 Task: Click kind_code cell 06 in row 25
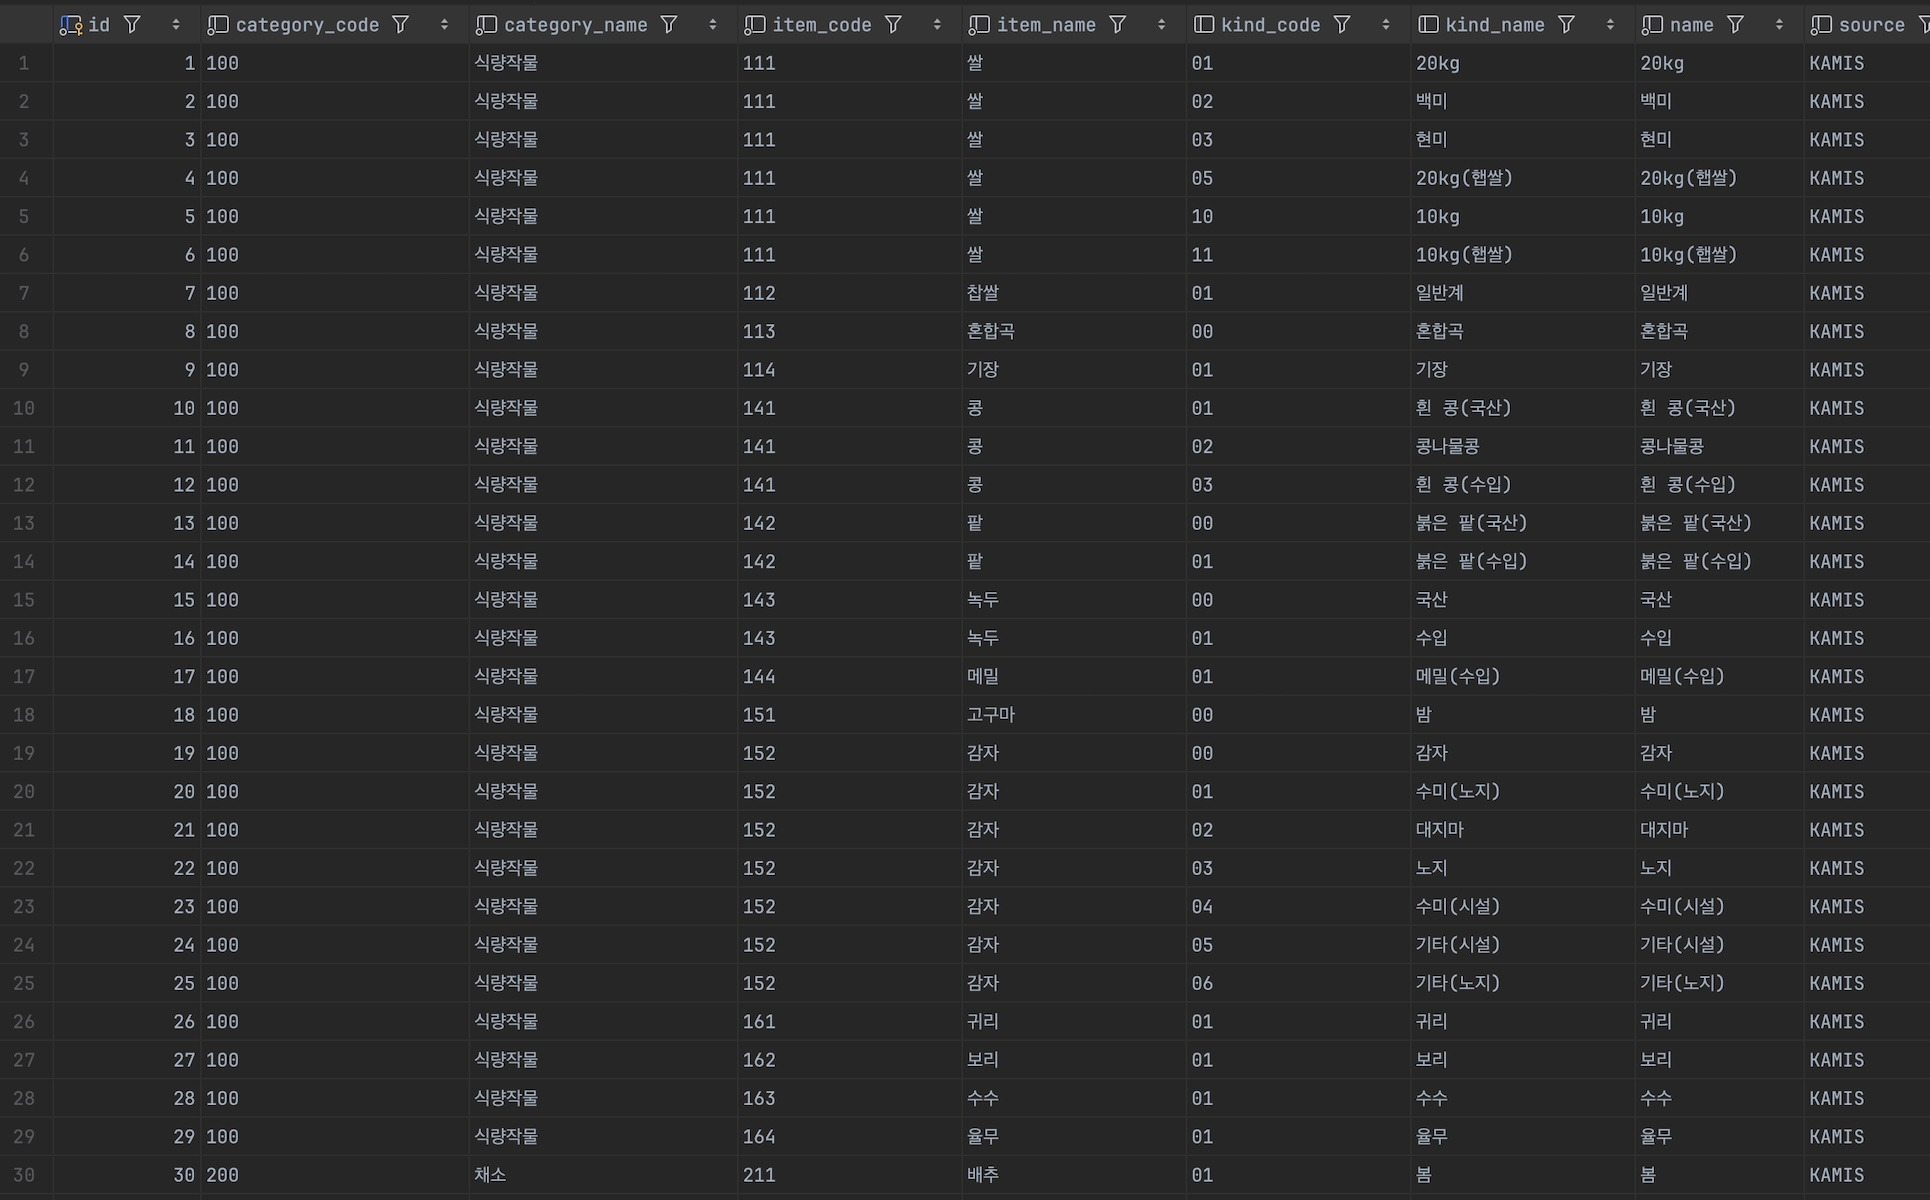coord(1202,983)
